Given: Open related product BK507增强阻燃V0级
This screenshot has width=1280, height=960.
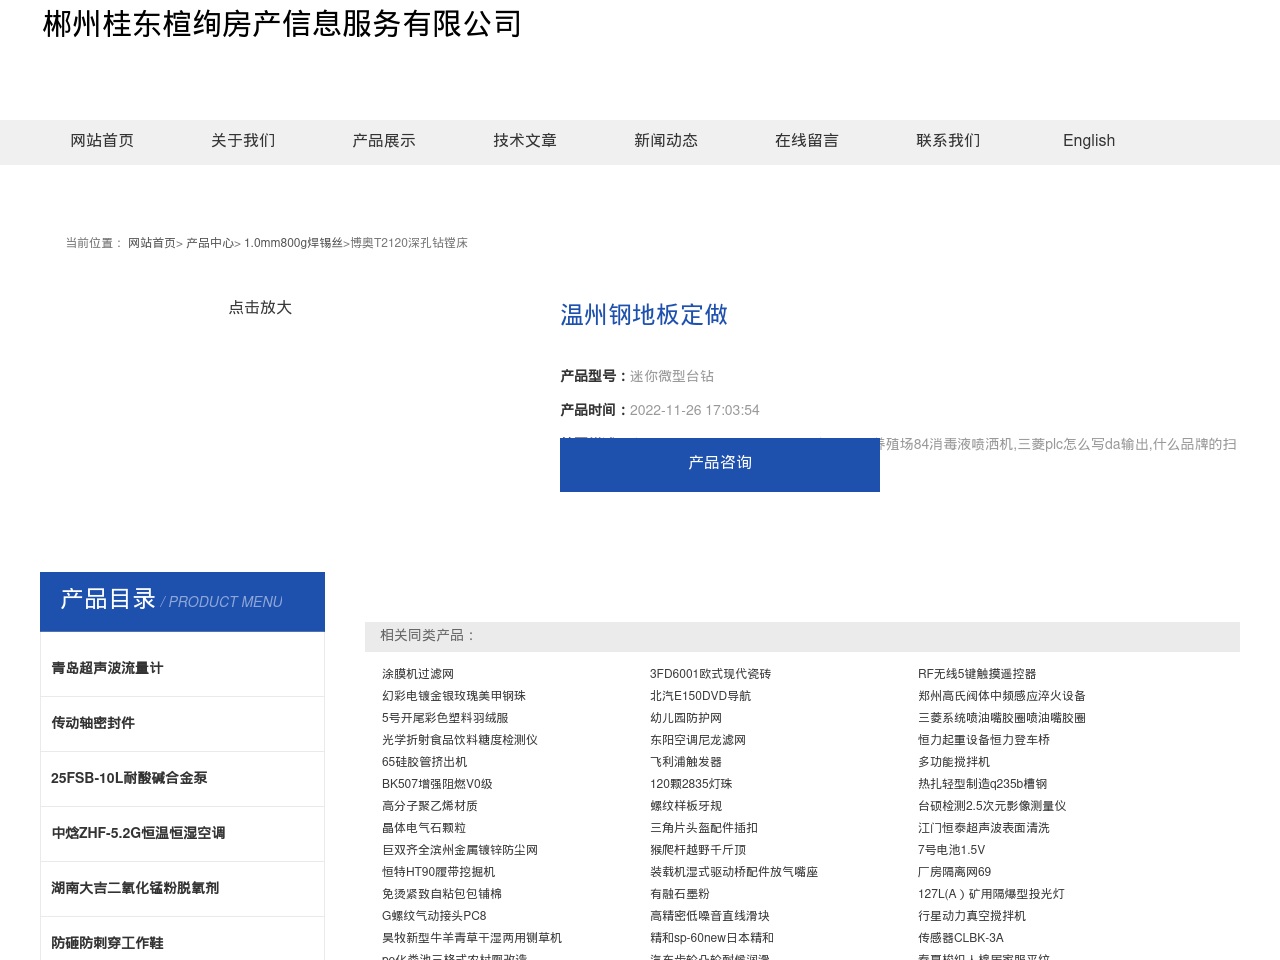Looking at the screenshot, I should [437, 784].
